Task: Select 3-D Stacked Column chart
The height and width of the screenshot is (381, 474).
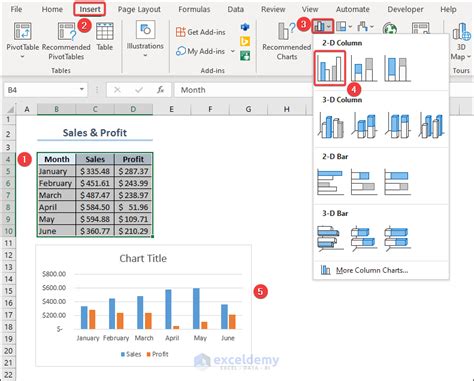Action: [x=364, y=125]
